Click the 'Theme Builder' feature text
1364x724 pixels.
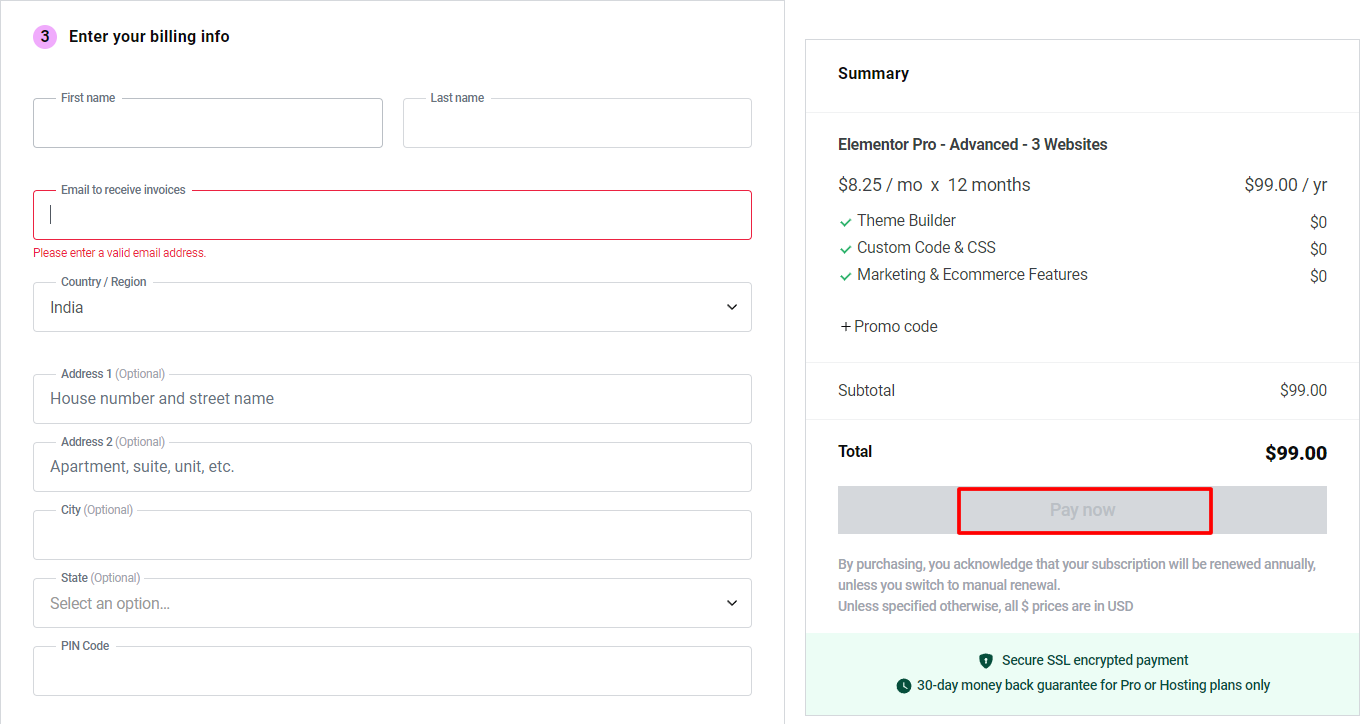coord(906,221)
